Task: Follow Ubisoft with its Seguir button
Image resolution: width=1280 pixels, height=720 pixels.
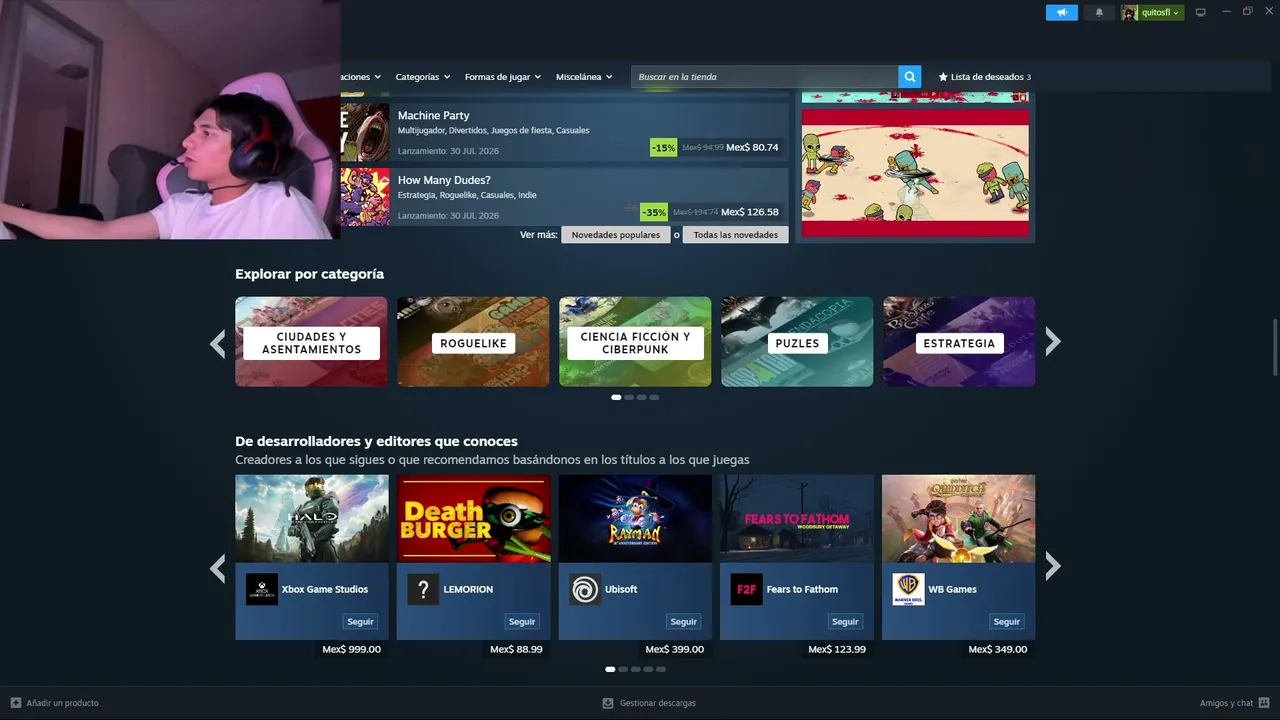Action: [684, 622]
